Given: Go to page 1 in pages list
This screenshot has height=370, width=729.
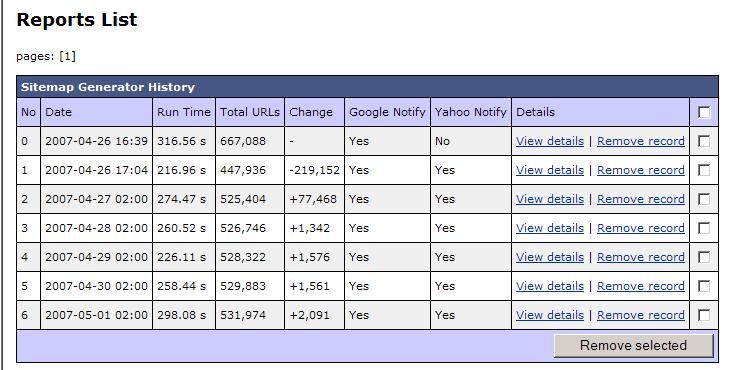Looking at the screenshot, I should click(67, 56).
